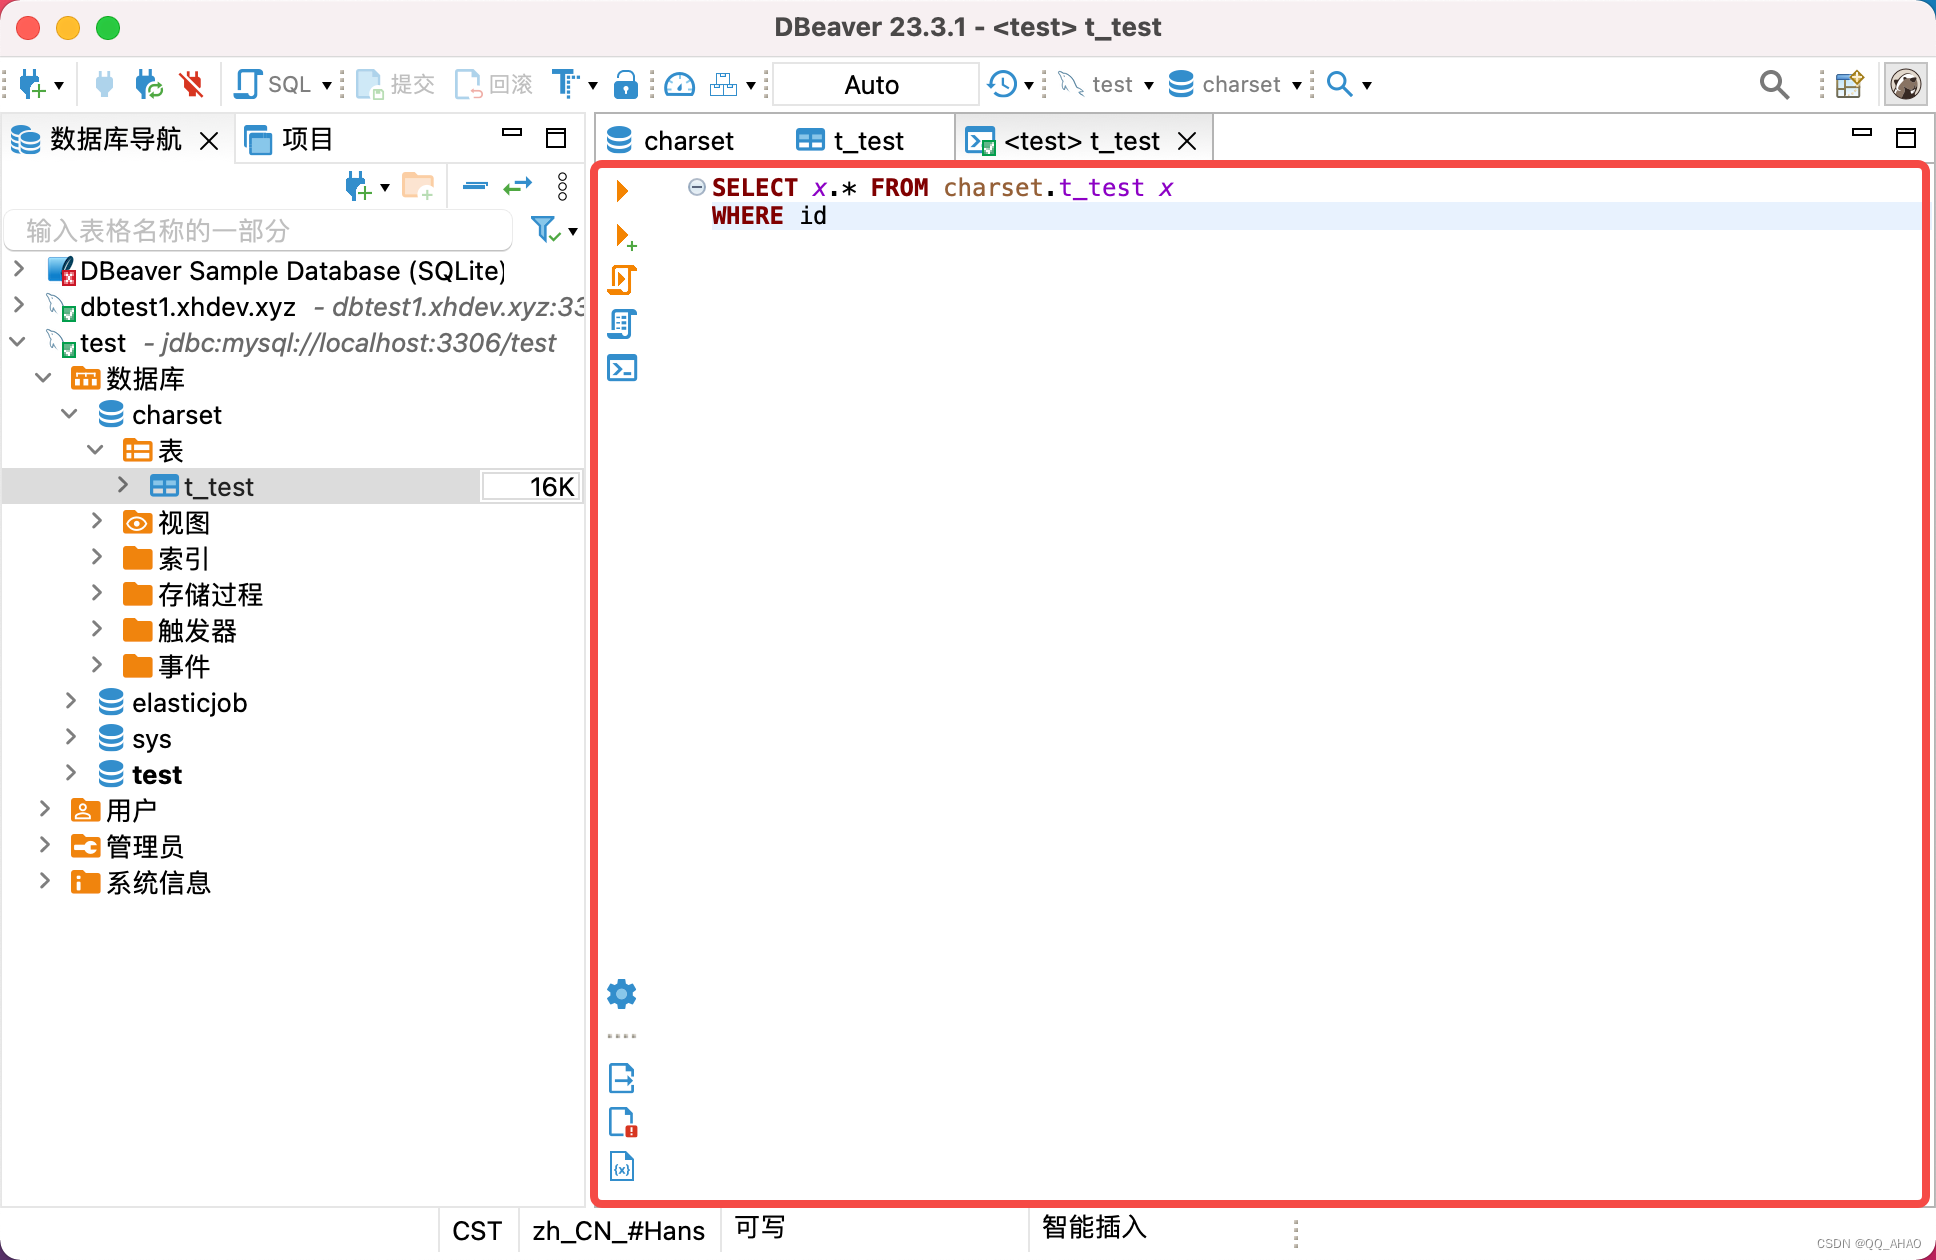Open the active database charset selector
1936x1260 pixels.
click(1234, 85)
